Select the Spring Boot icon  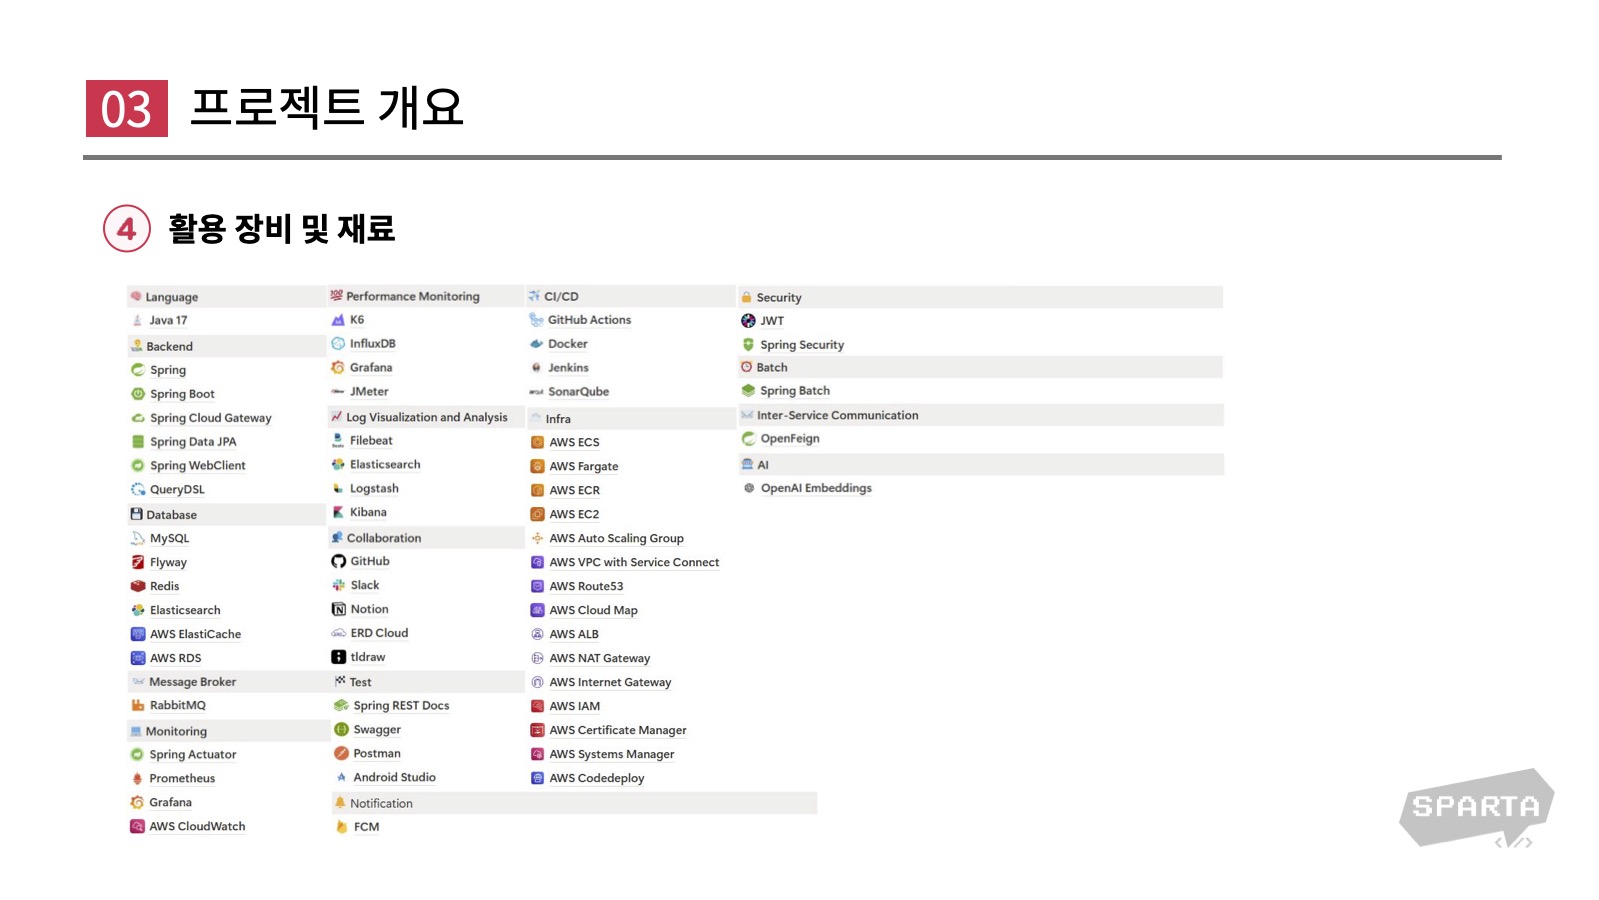pyautogui.click(x=138, y=394)
